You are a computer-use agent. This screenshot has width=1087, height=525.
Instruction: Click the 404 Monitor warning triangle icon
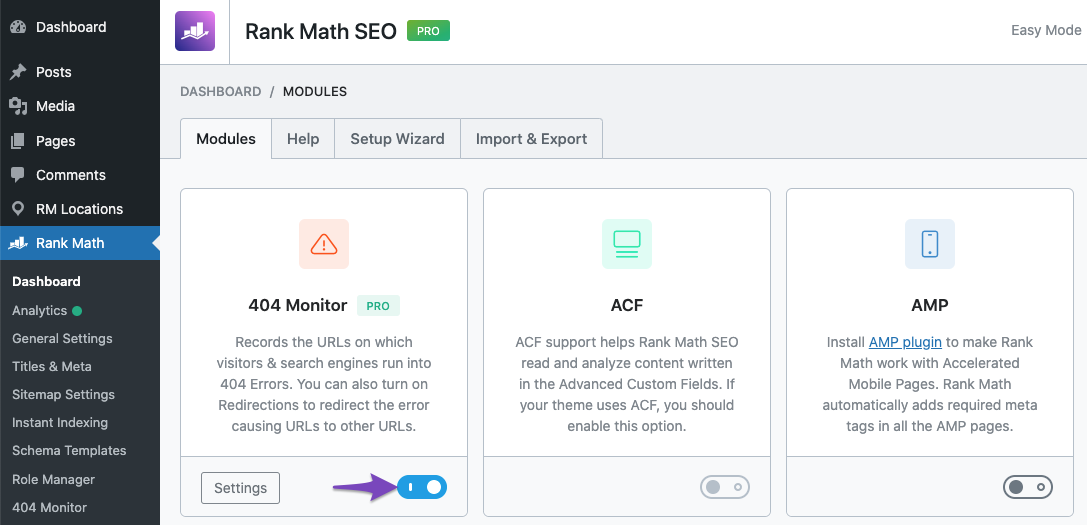[x=324, y=244]
